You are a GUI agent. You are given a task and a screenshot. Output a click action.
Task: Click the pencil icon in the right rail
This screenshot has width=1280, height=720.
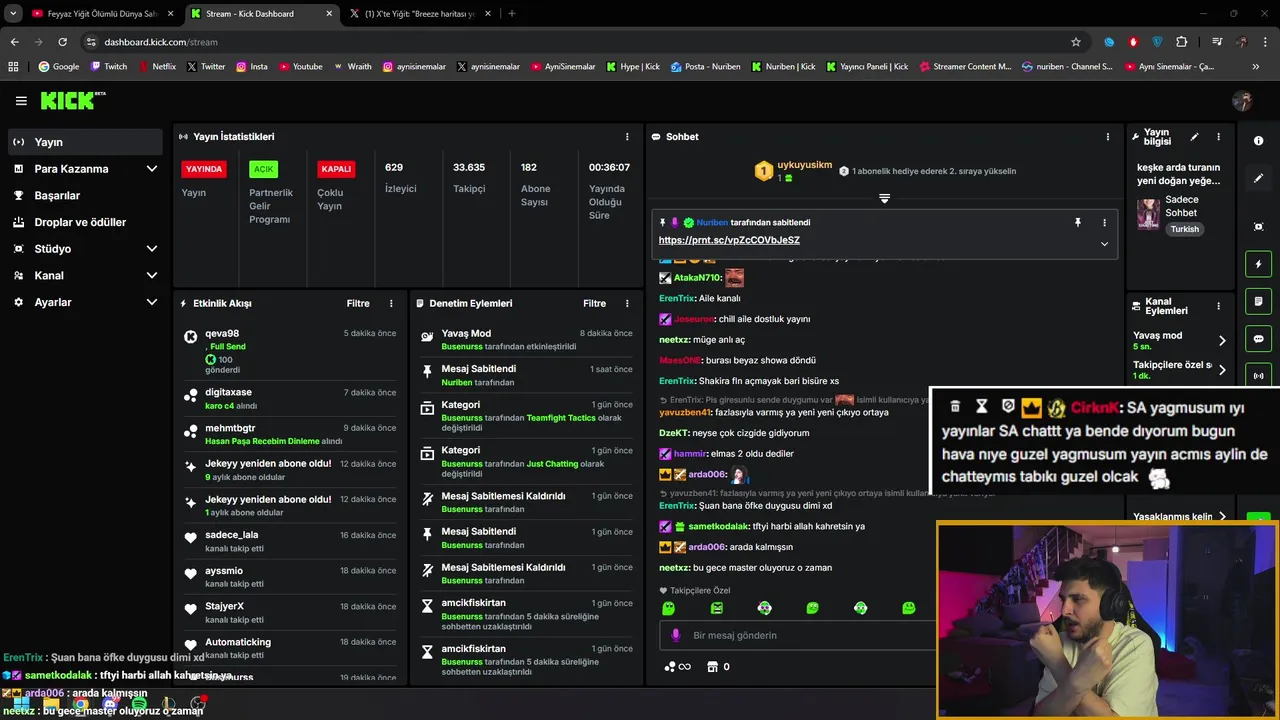click(x=1258, y=178)
